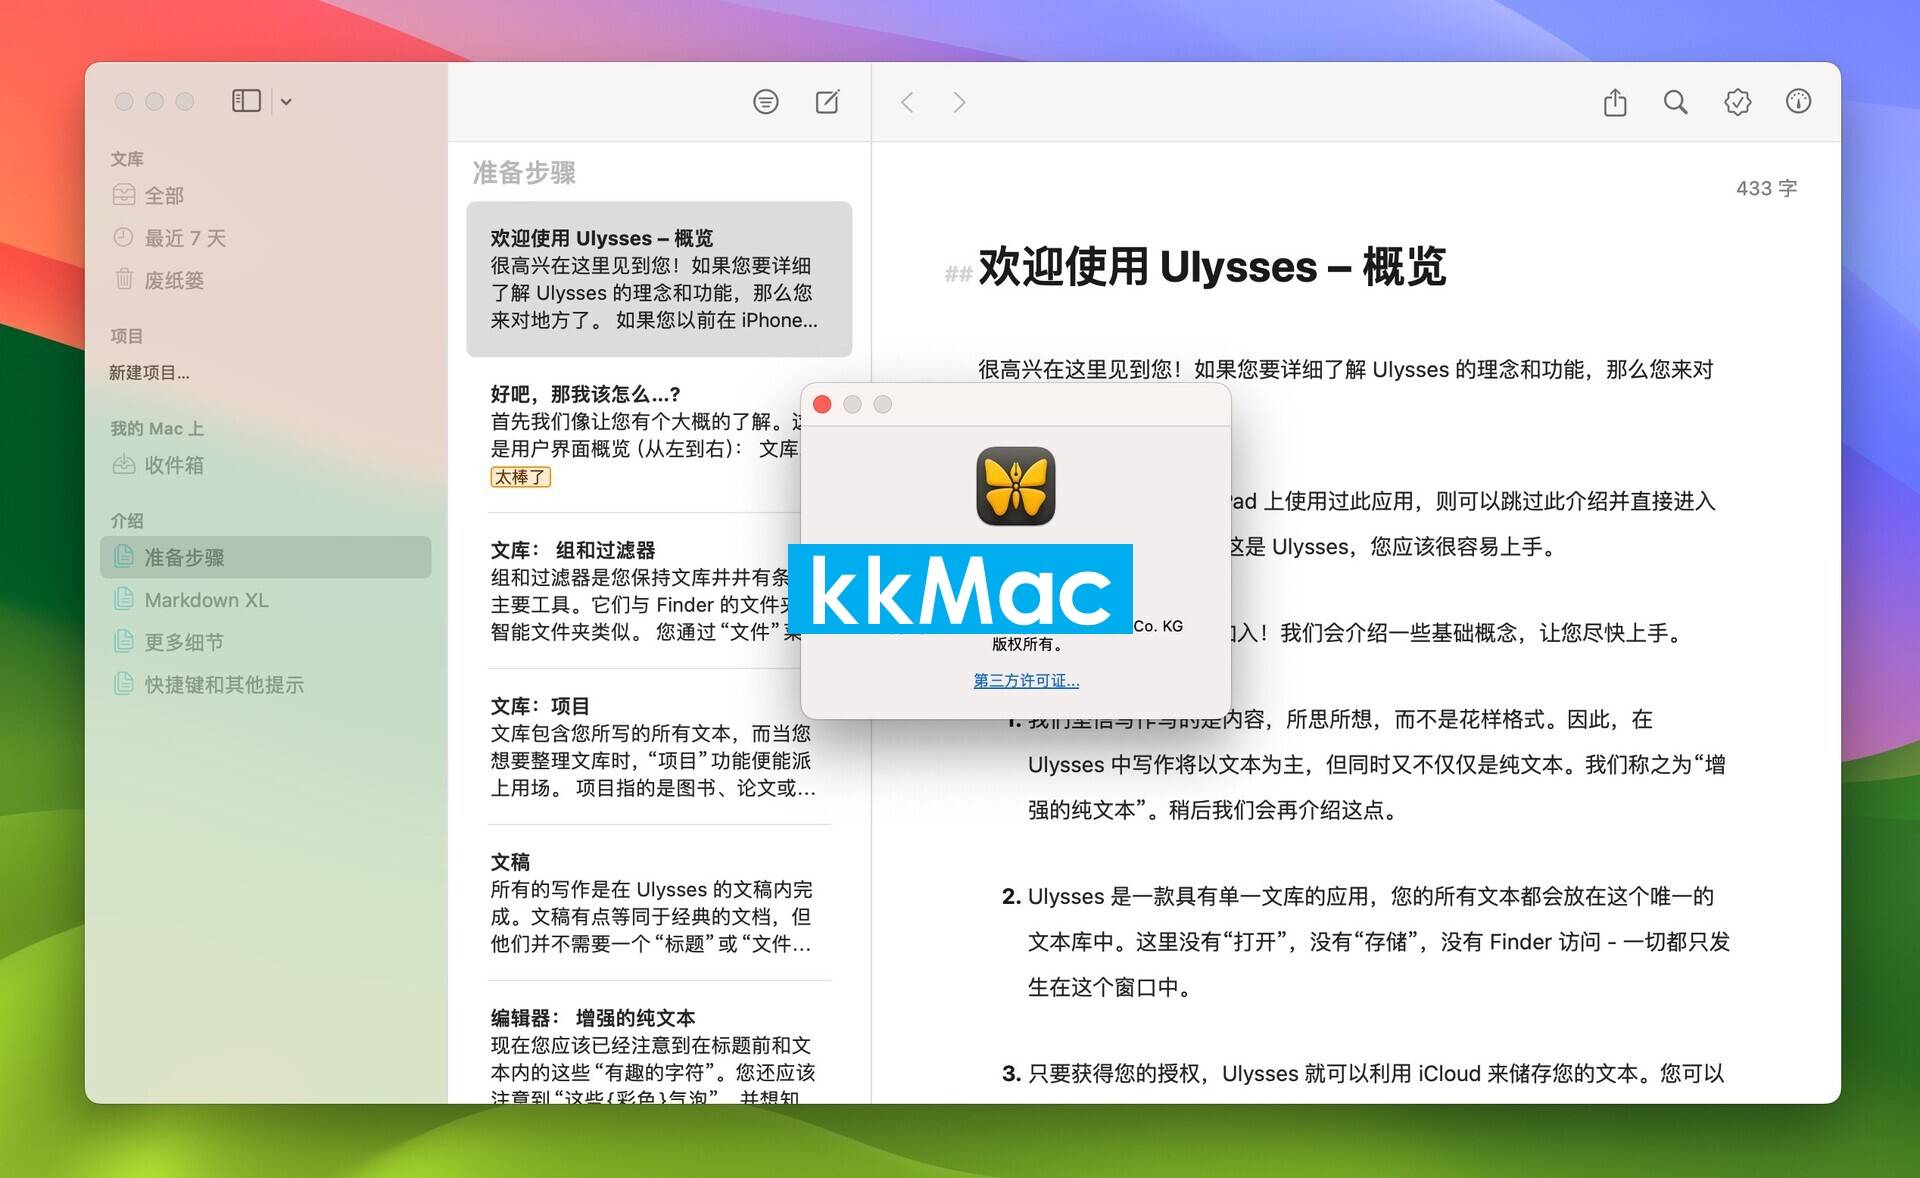The width and height of the screenshot is (1920, 1178).
Task: Select 最近 7 天 in the sidebar
Action: click(x=265, y=238)
